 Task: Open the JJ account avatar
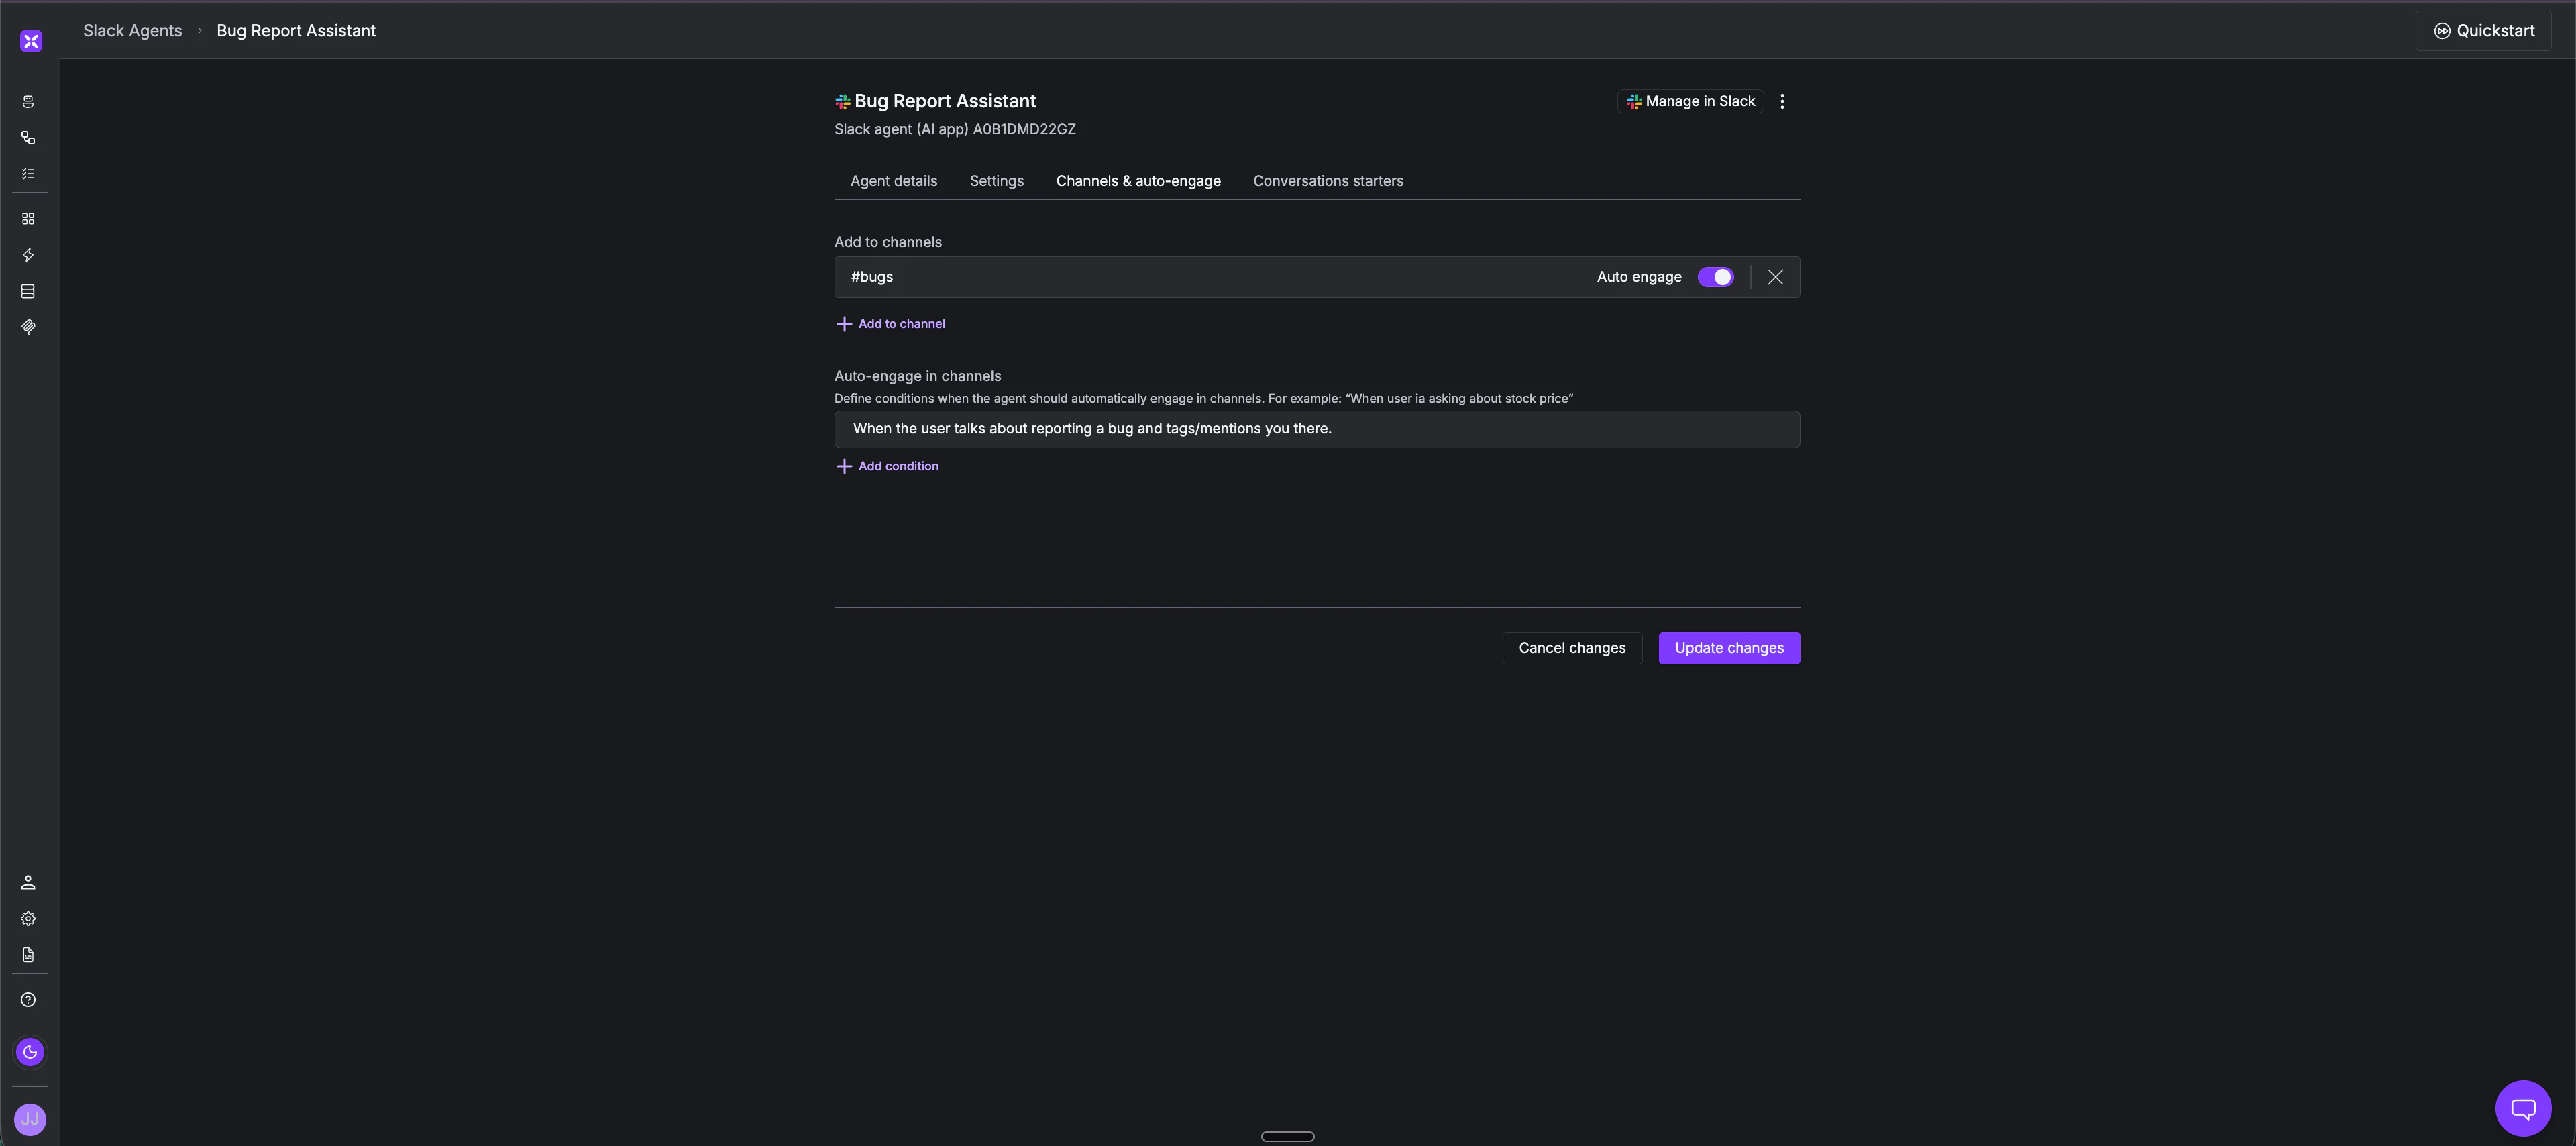tap(30, 1119)
